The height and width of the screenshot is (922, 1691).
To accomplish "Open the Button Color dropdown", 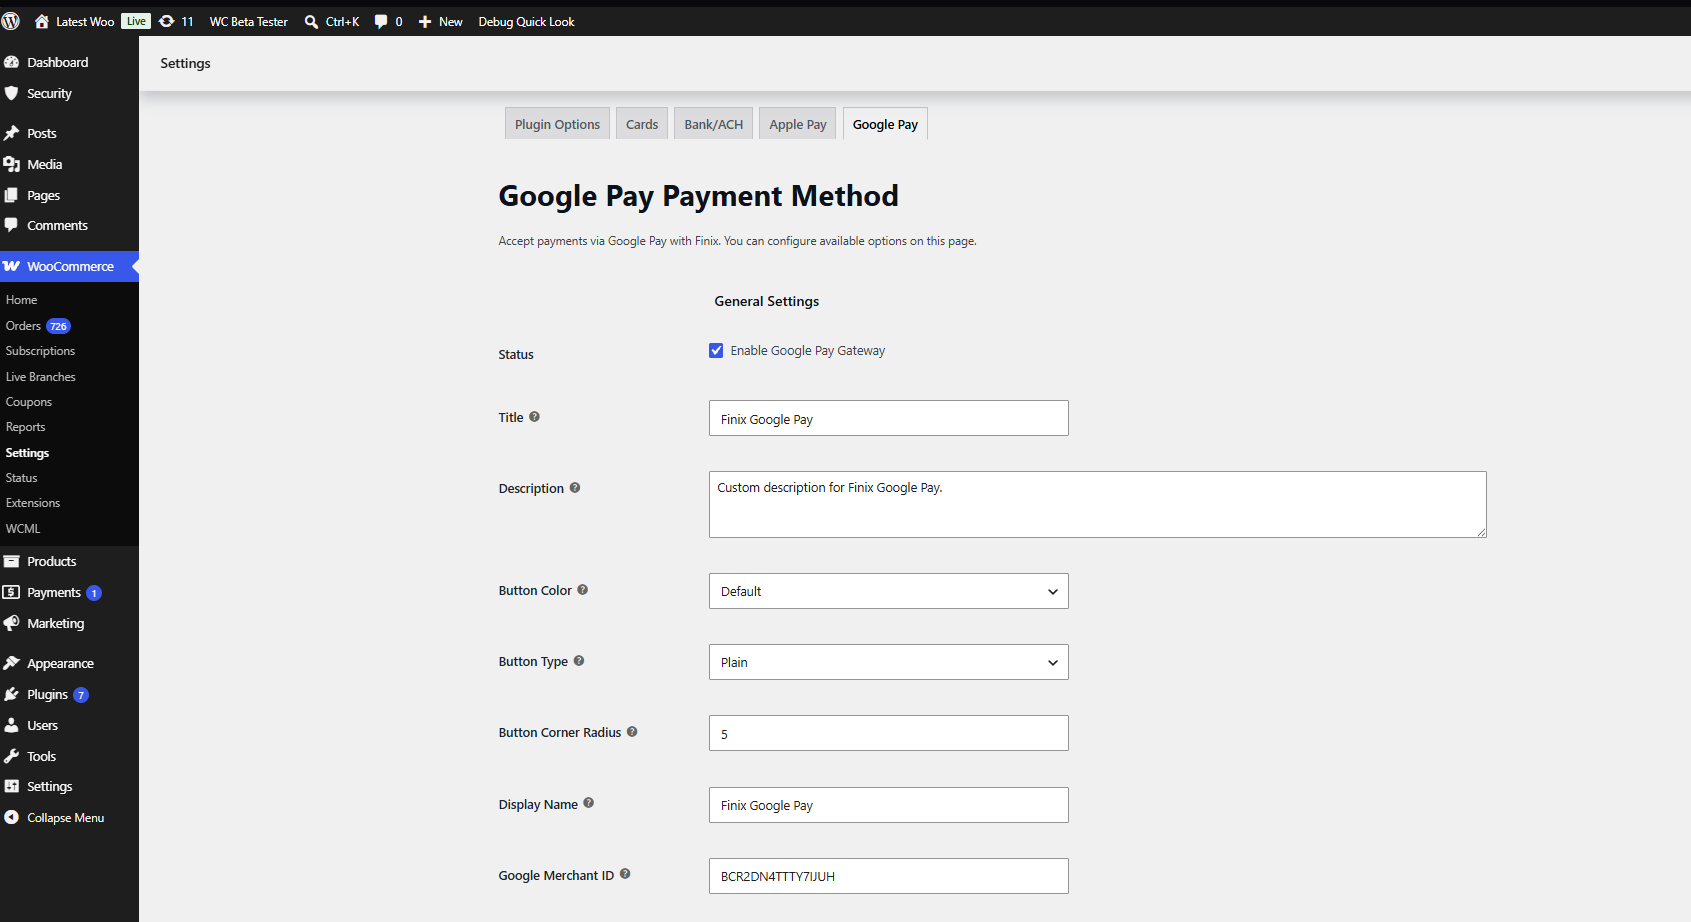I will click(x=888, y=591).
